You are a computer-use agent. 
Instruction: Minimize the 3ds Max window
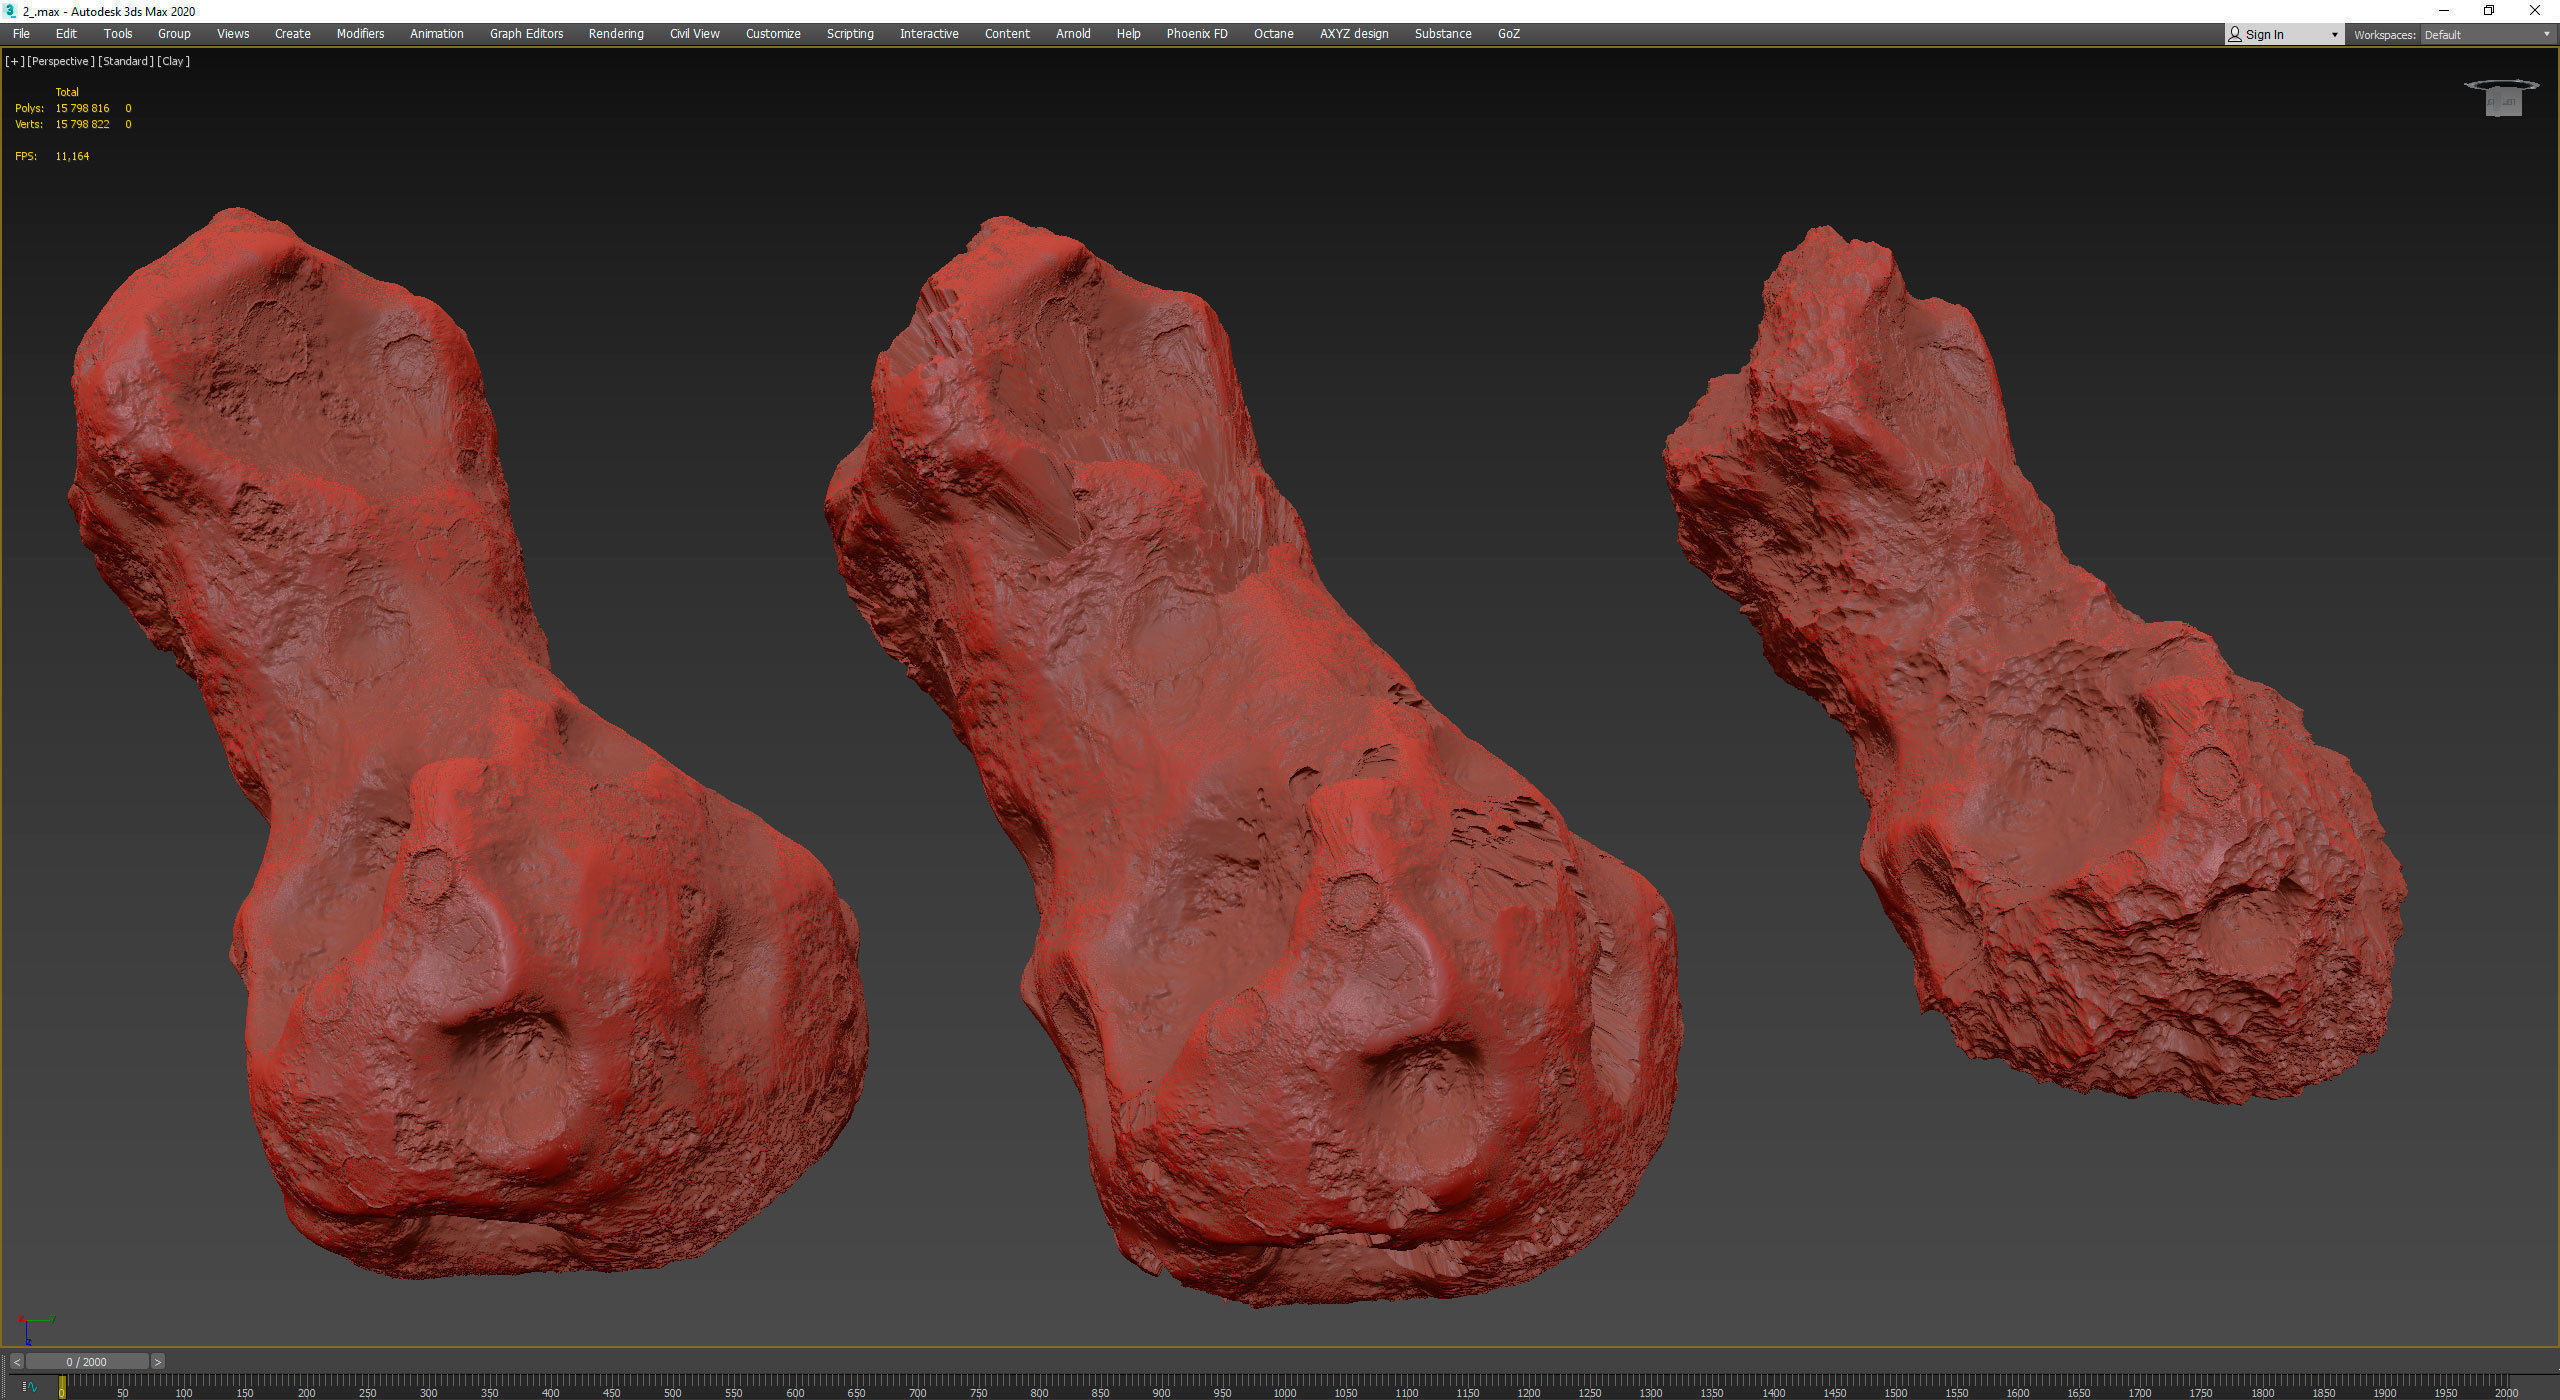pos(2444,11)
